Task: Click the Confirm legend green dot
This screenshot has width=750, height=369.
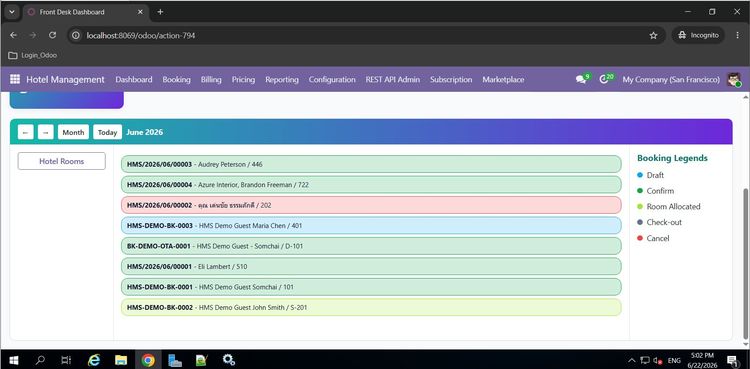Action: 640,191
